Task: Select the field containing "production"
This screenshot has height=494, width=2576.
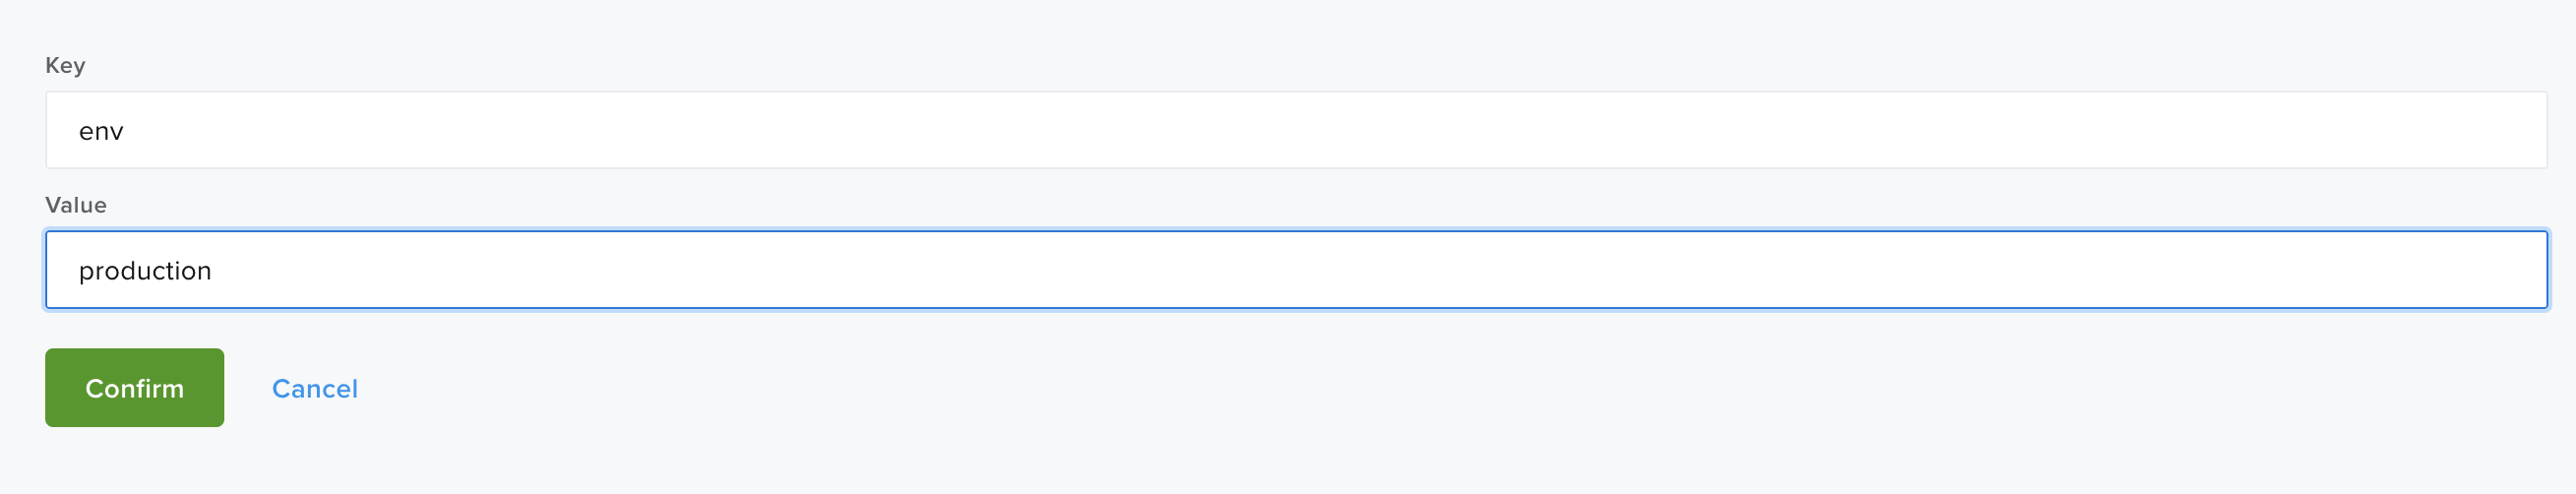Action: 1295,270
